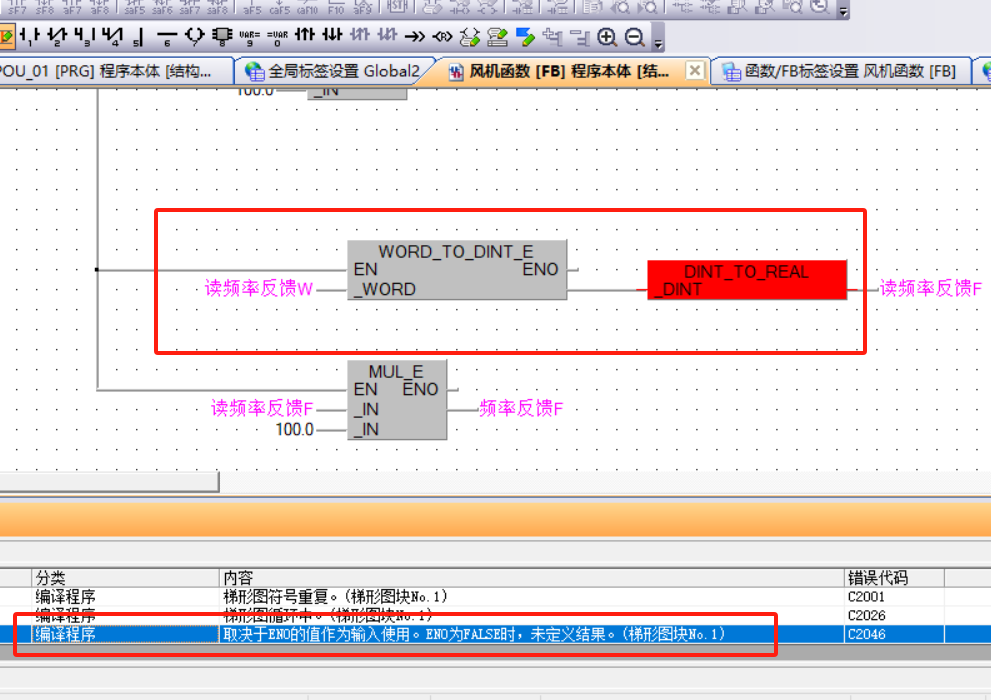991x700 pixels.
Task: Click the jump arrow tool icon
Action: coord(414,38)
